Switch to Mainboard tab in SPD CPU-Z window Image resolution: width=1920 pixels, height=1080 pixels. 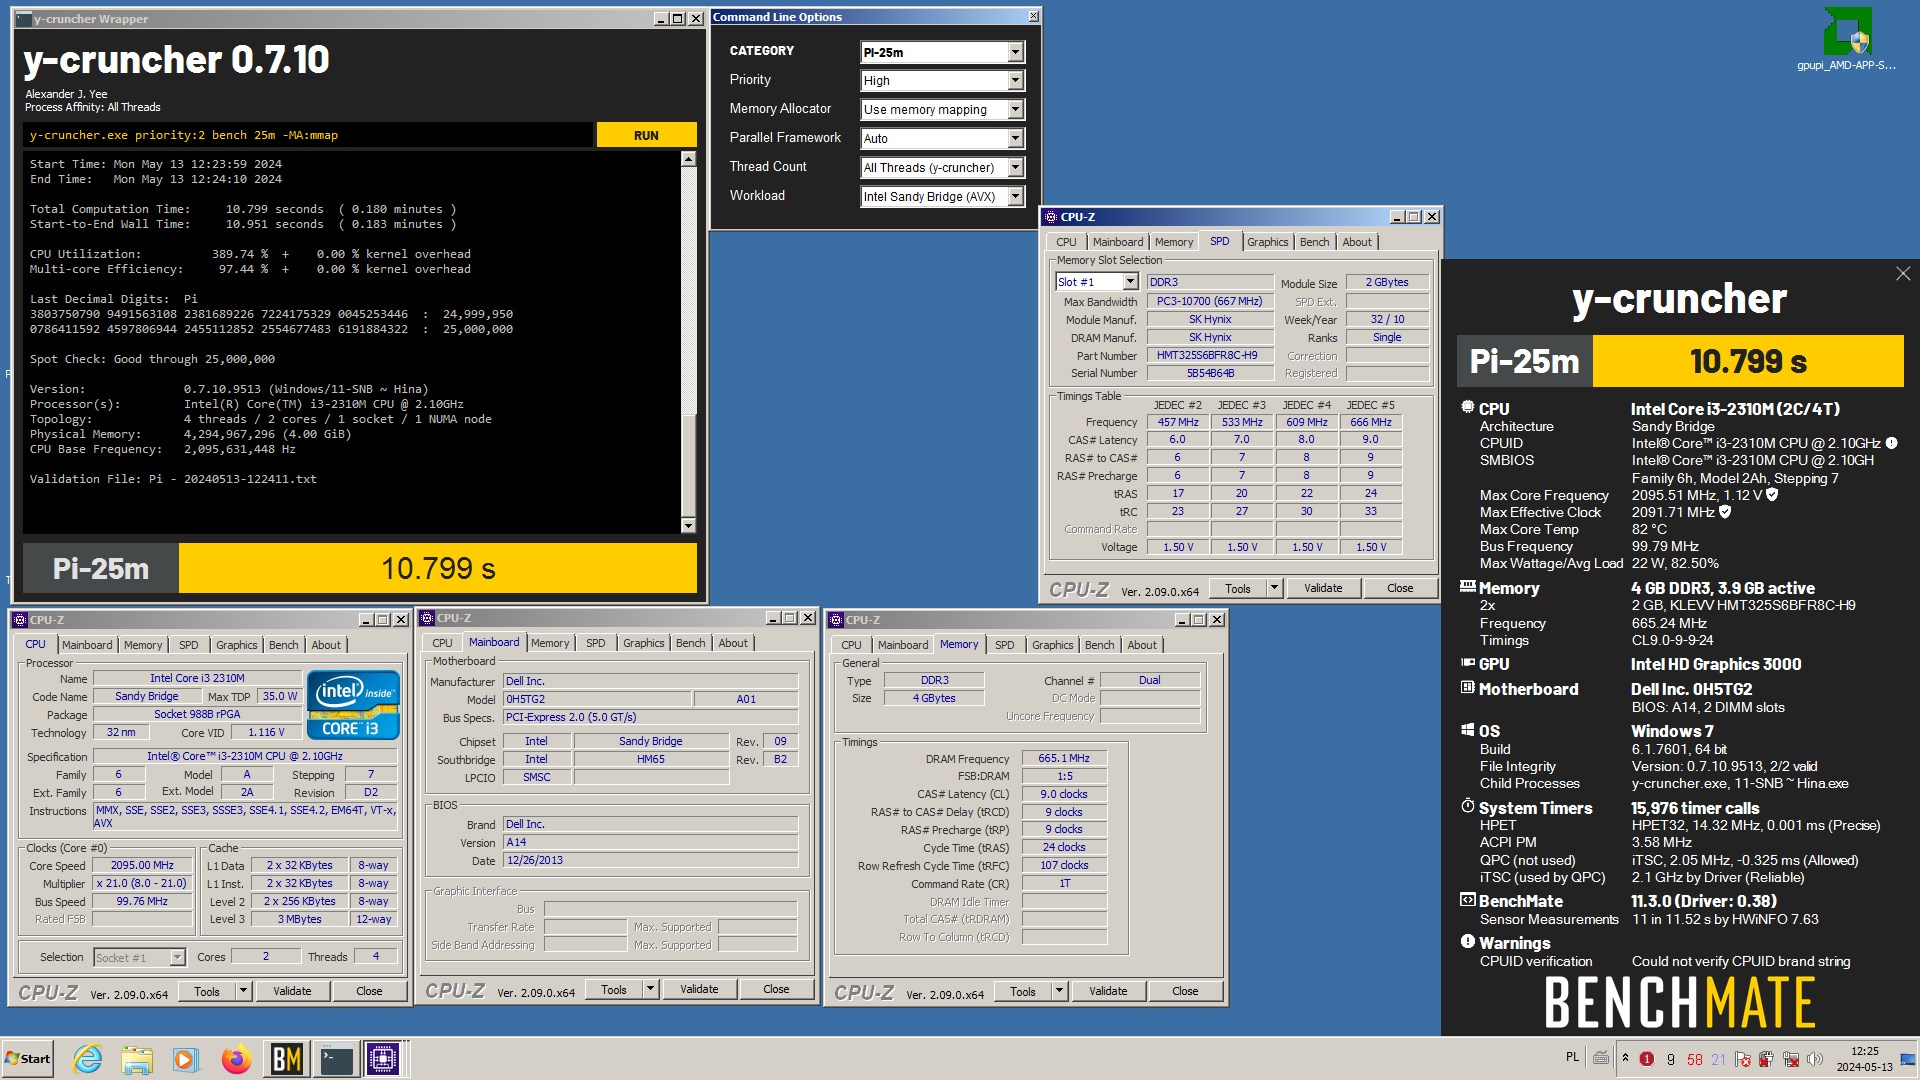[x=1117, y=242]
